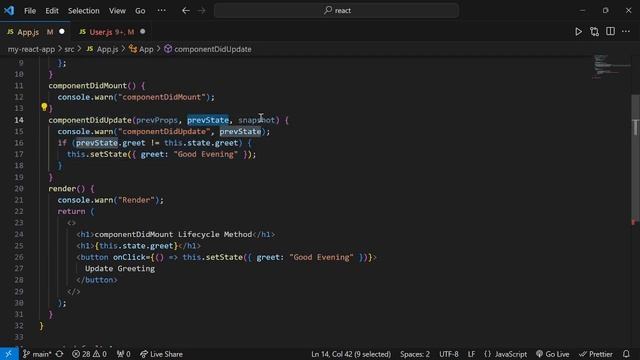
Task: Open the Go menu
Action: click(x=140, y=11)
